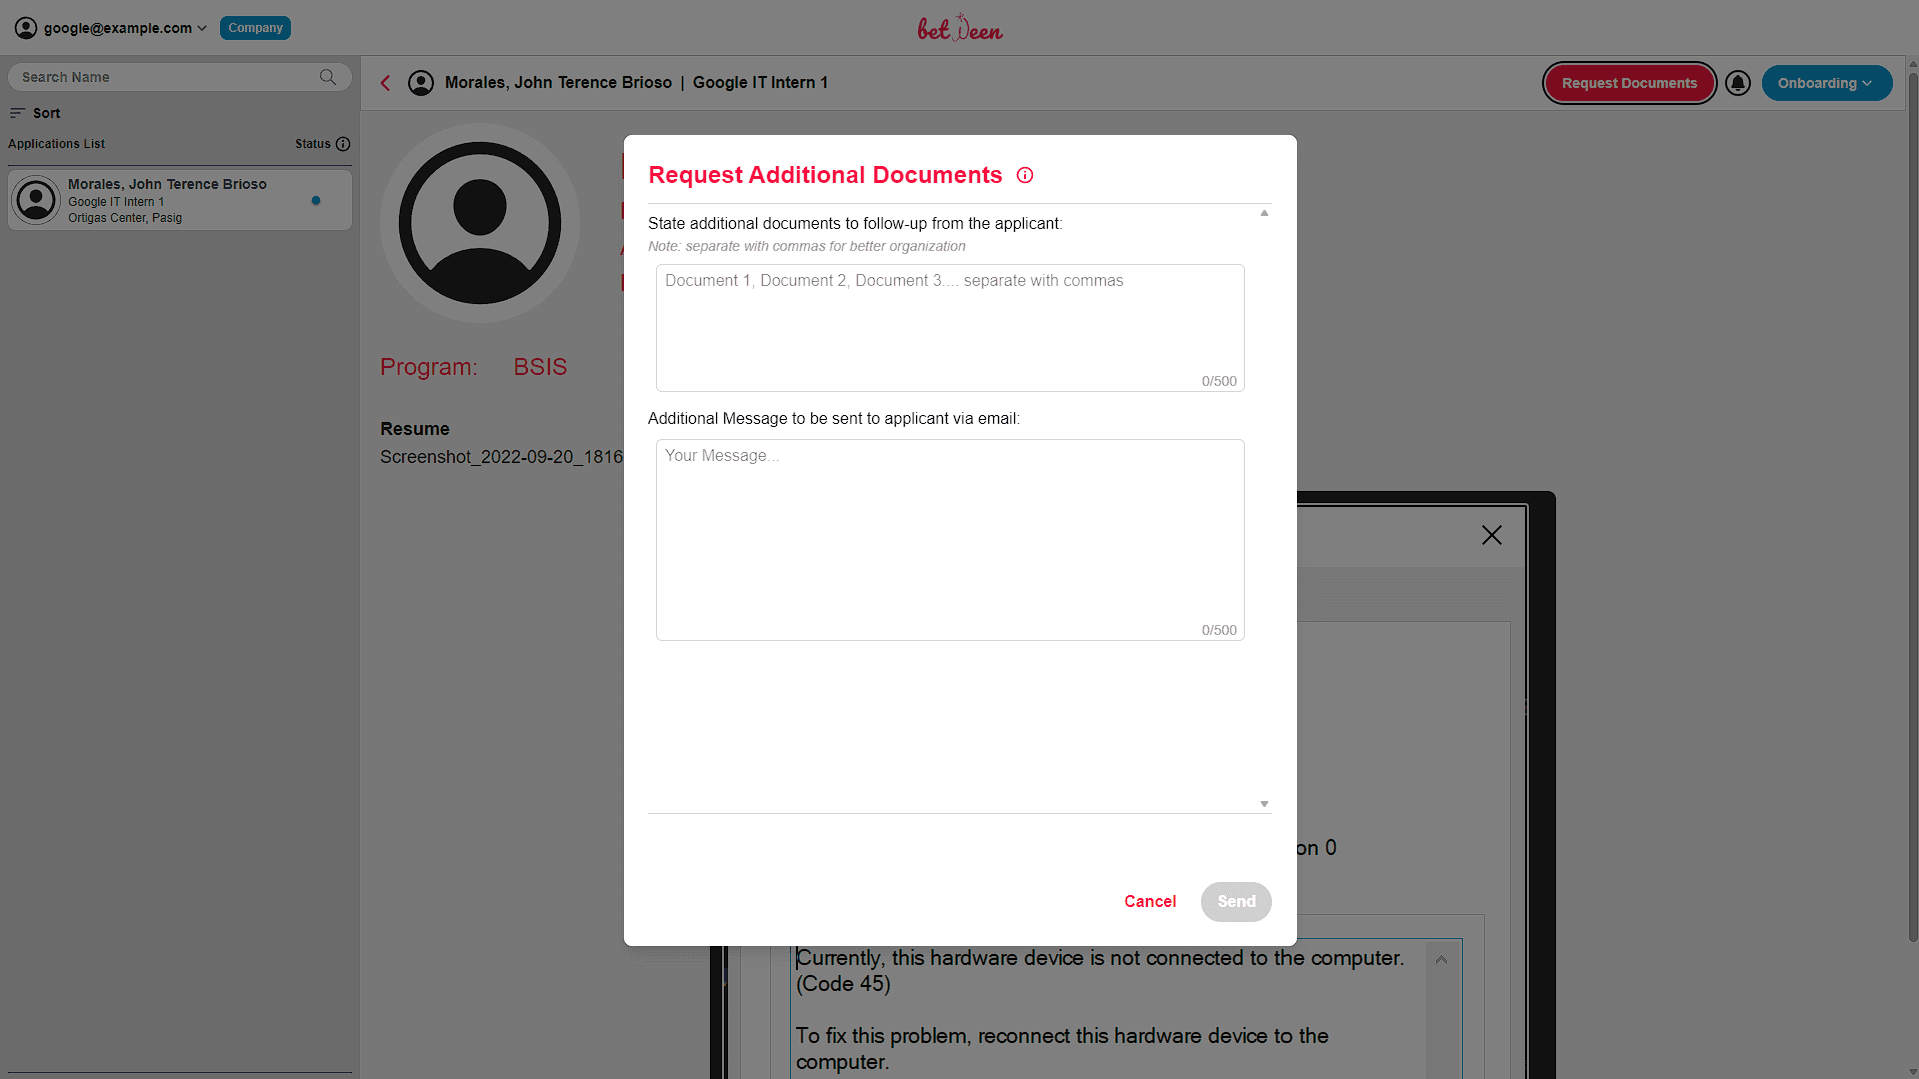
Task: Click the info icon beside Request Additional Documents
Action: coord(1025,176)
